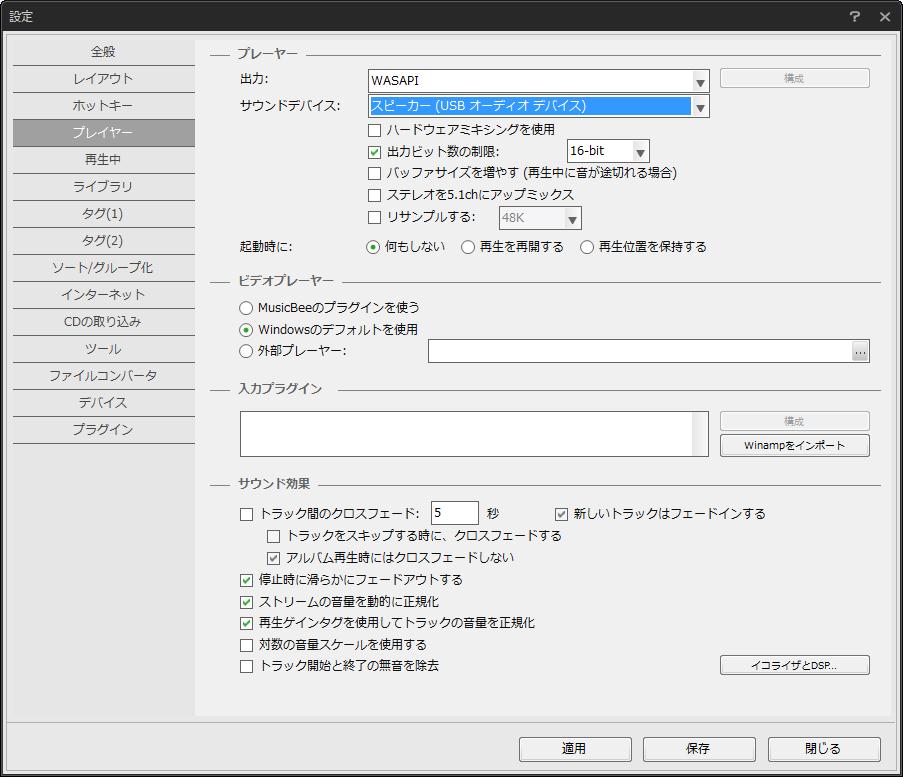This screenshot has height=777, width=903.
Task: Select the プレイヤー tab
Action: click(104, 133)
